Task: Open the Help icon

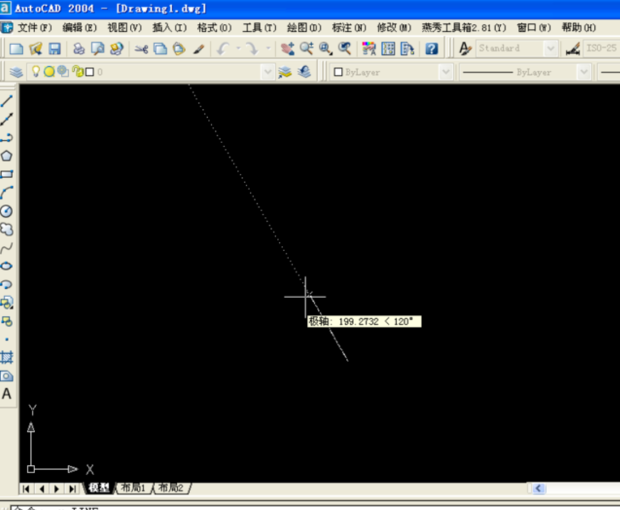Action: pos(432,49)
